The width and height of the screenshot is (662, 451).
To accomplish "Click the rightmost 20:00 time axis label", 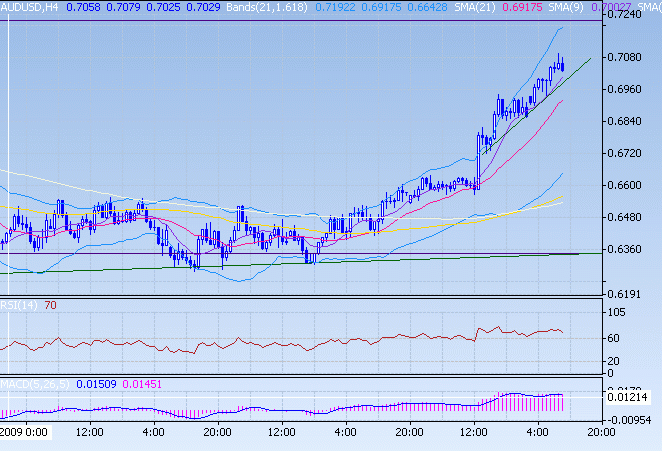I will 599,433.
